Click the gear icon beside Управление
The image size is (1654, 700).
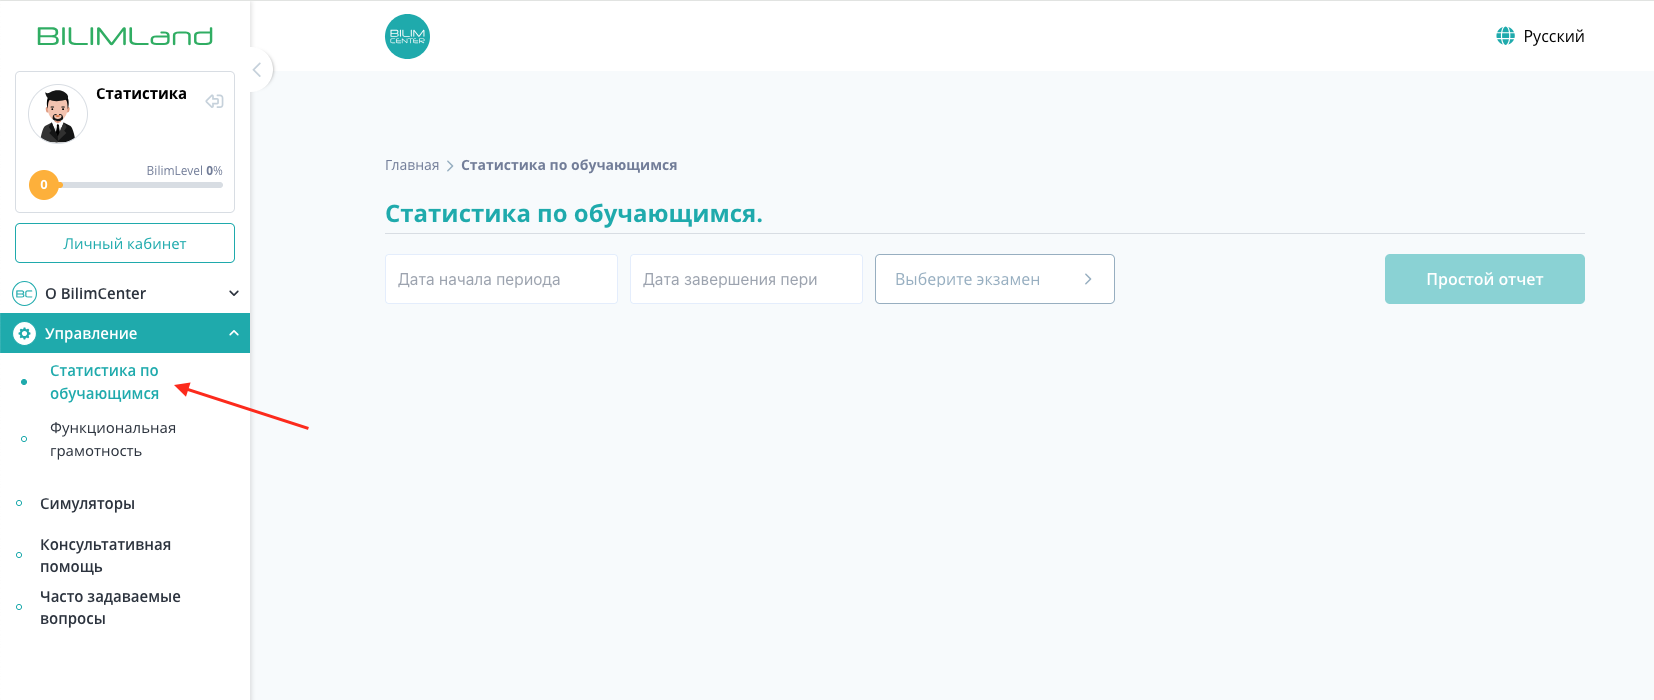point(24,333)
